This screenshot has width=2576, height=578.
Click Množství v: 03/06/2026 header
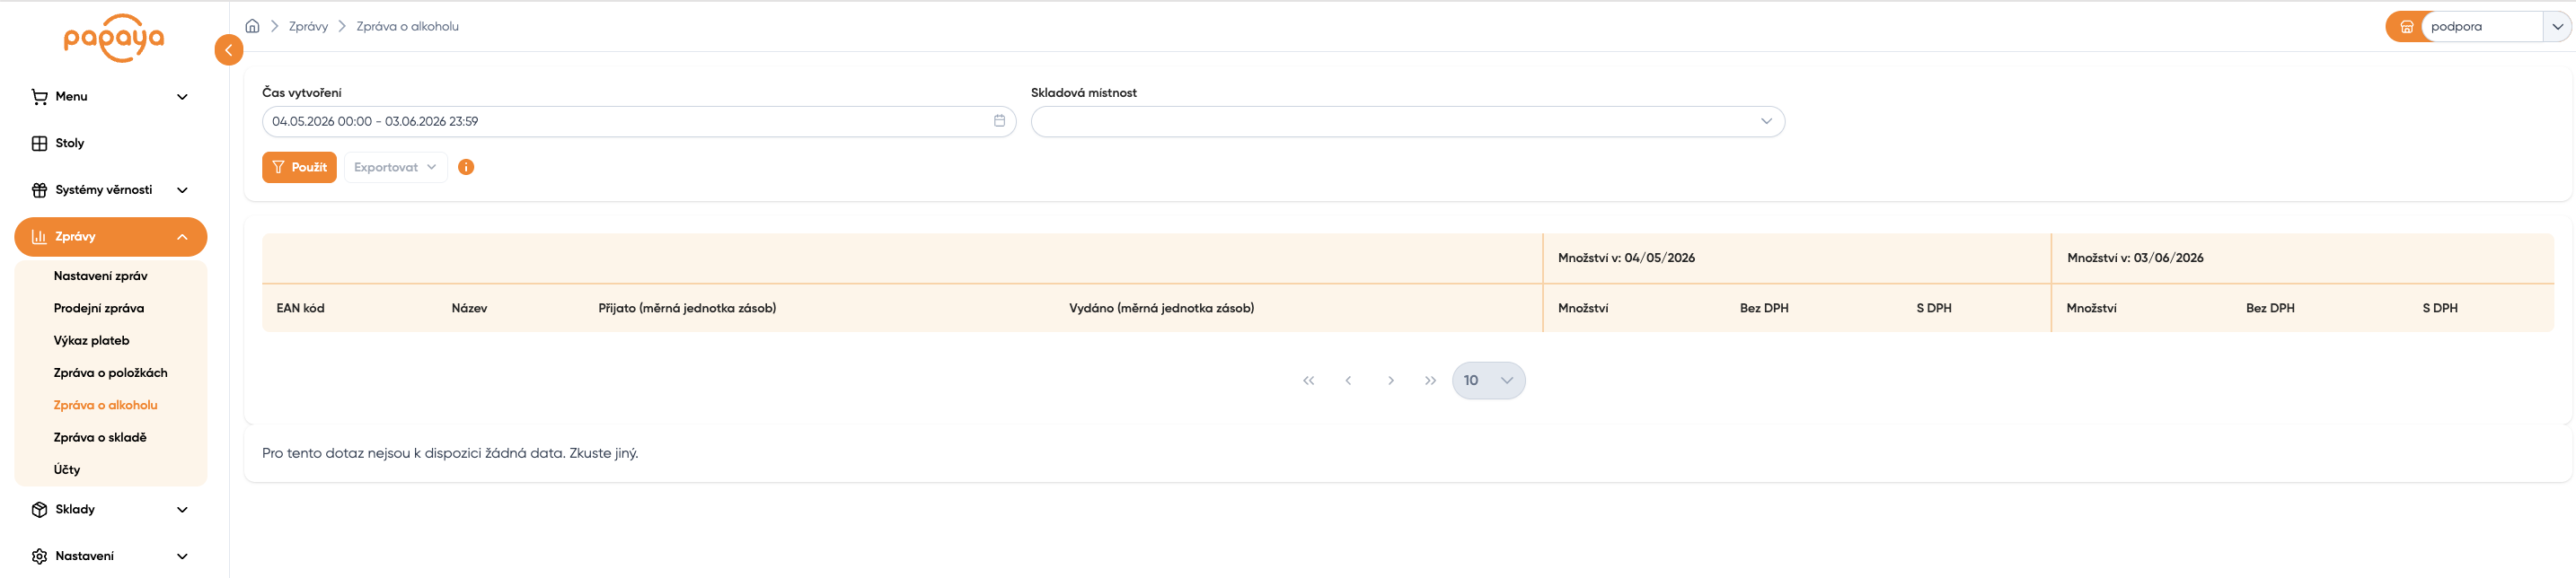(2135, 258)
